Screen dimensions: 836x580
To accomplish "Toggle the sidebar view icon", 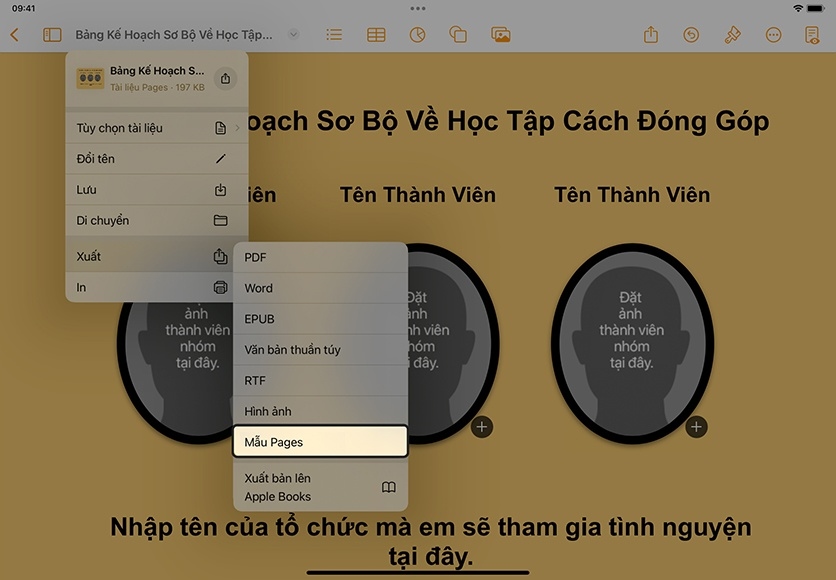I will click(52, 35).
